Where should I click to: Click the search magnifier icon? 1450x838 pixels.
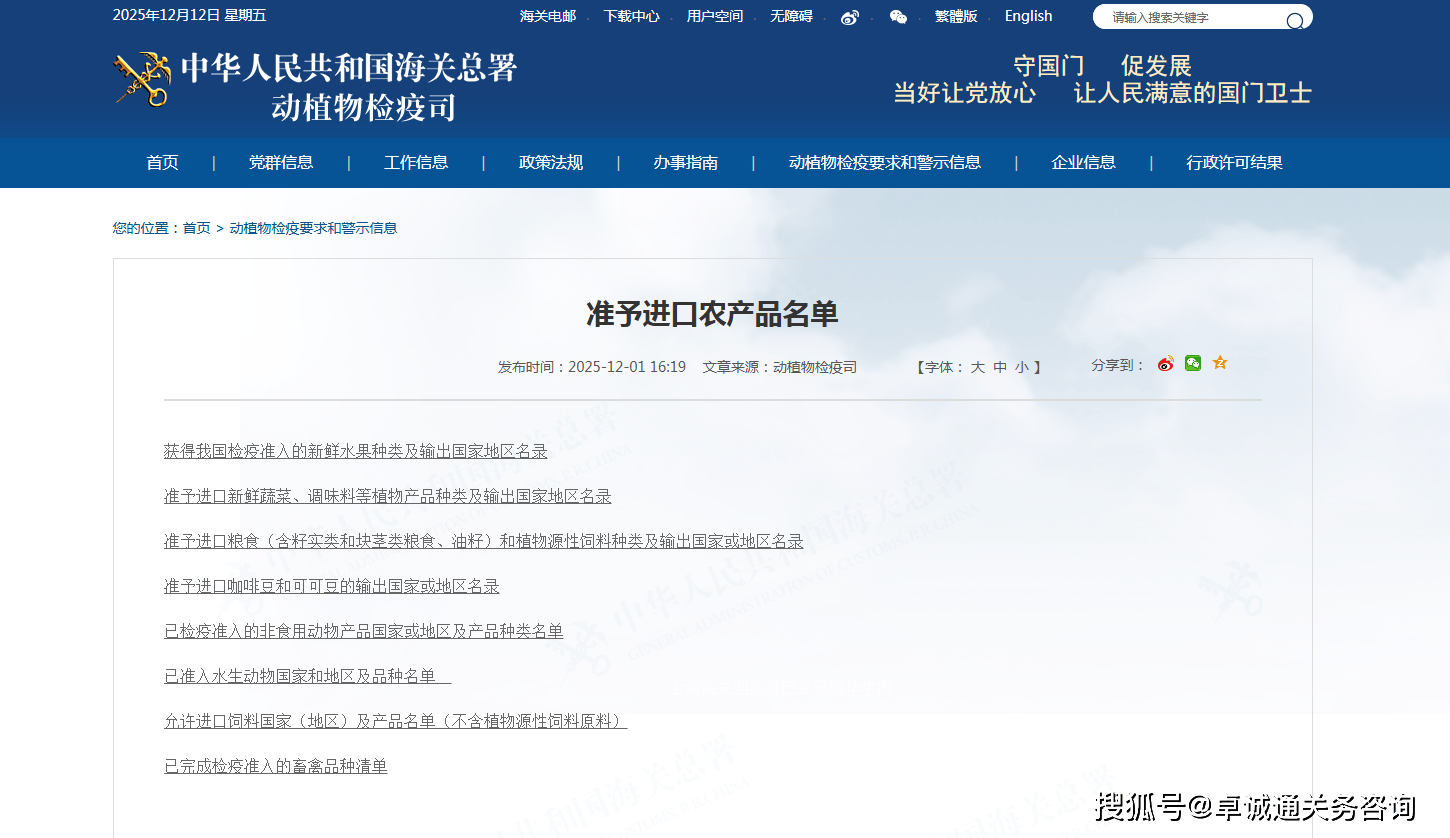coord(1294,19)
